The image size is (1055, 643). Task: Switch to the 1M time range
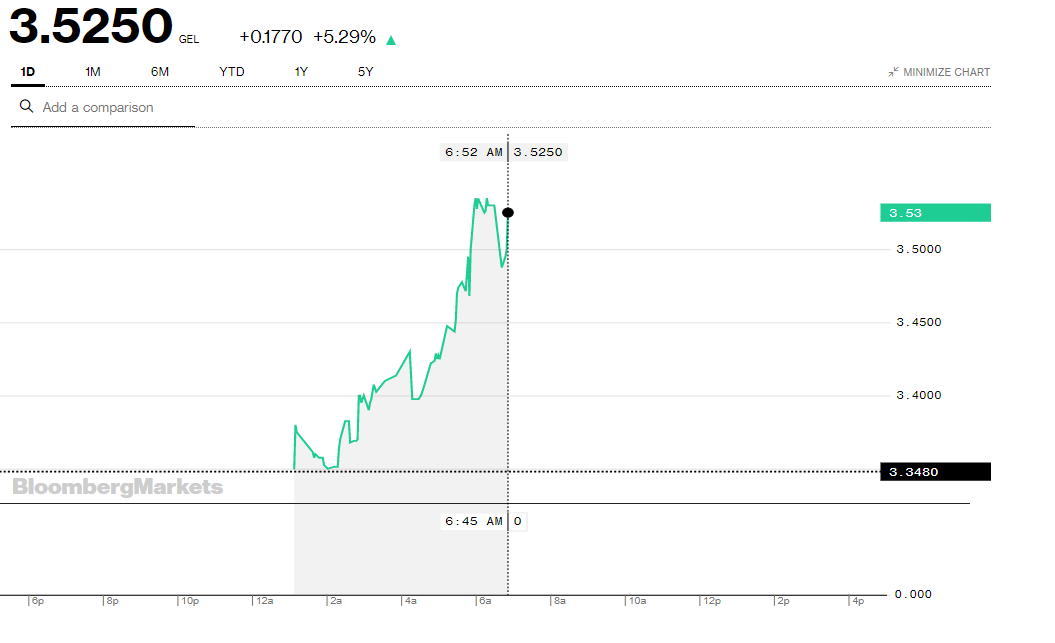pyautogui.click(x=93, y=72)
